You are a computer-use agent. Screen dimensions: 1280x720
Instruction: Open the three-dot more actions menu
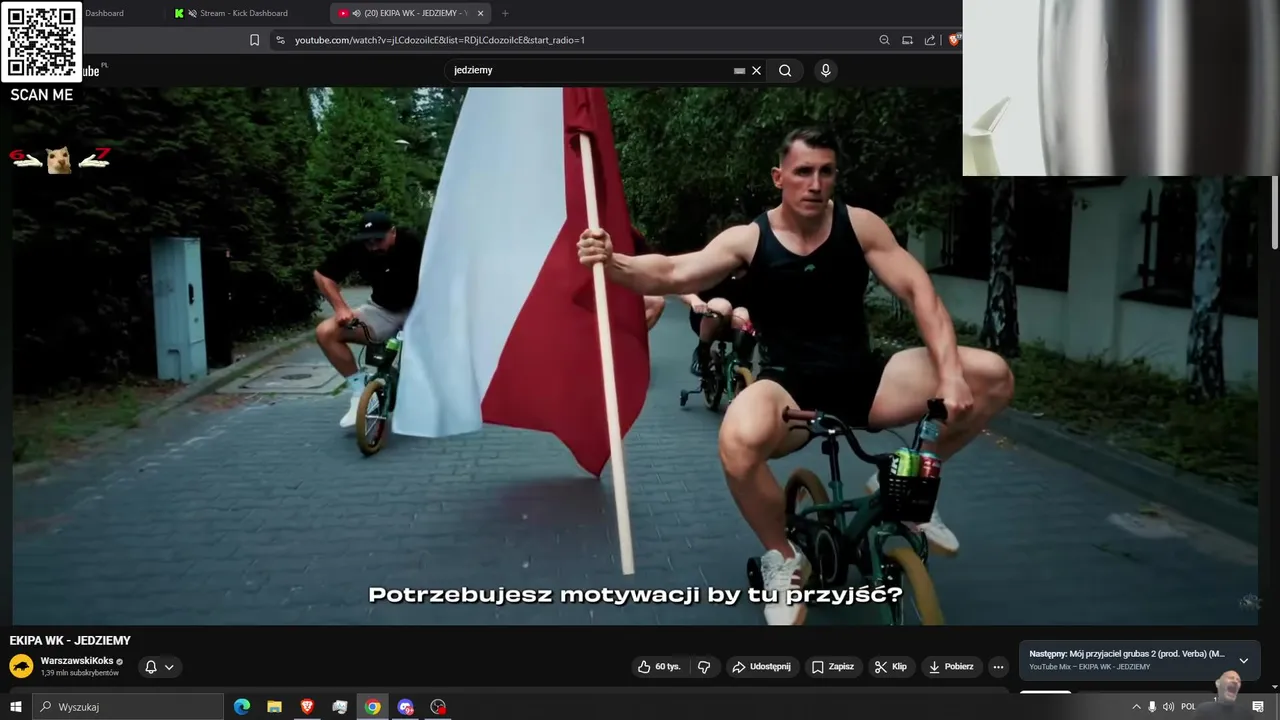pos(998,667)
